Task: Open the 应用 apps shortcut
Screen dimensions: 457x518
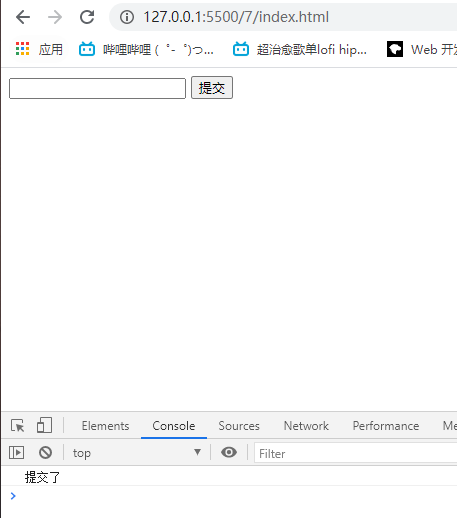Action: pyautogui.click(x=39, y=49)
